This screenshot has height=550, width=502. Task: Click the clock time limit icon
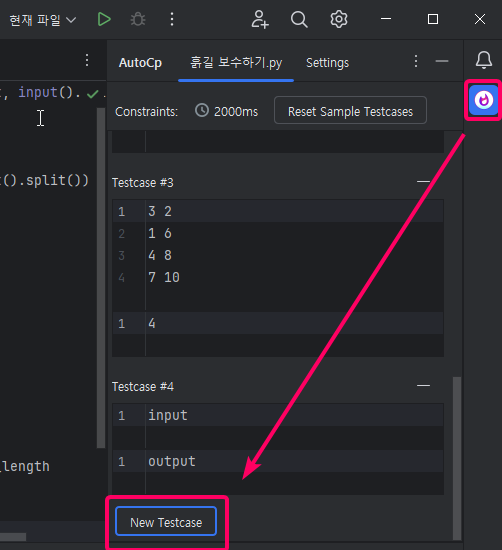pos(202,110)
